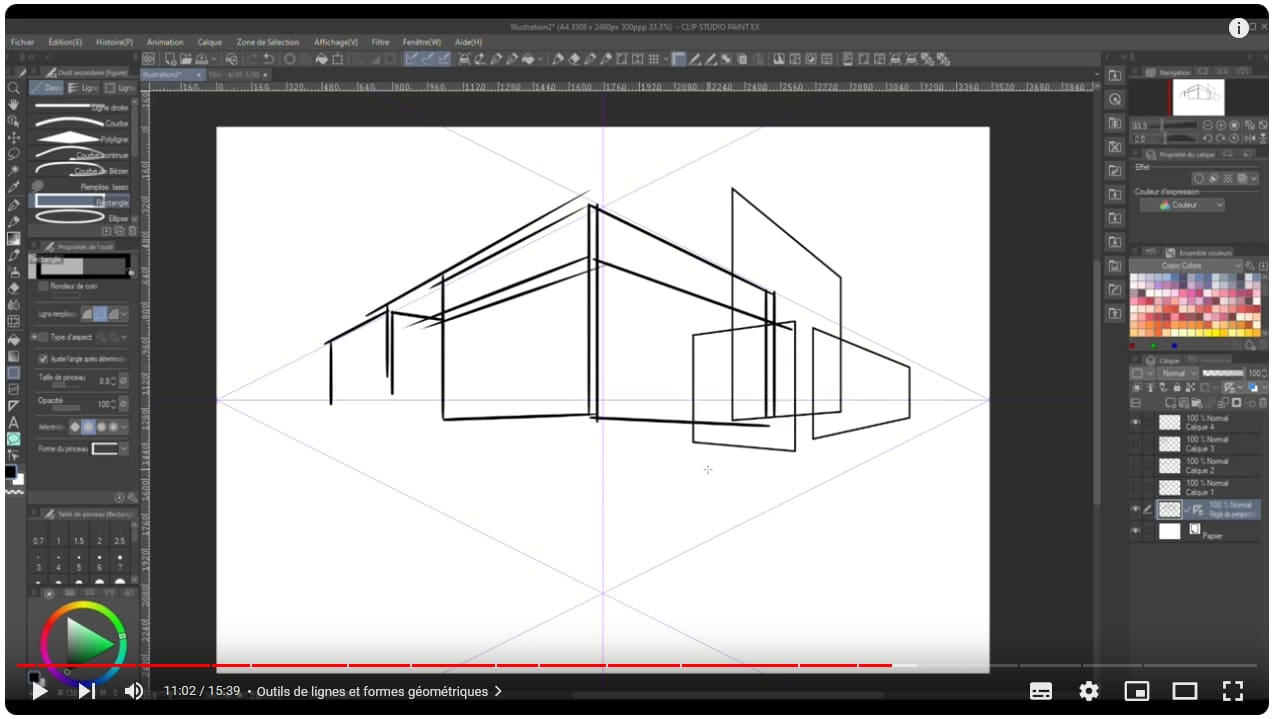The image size is (1274, 719).
Task: Select the Lasso selection tool
Action: click(13, 154)
